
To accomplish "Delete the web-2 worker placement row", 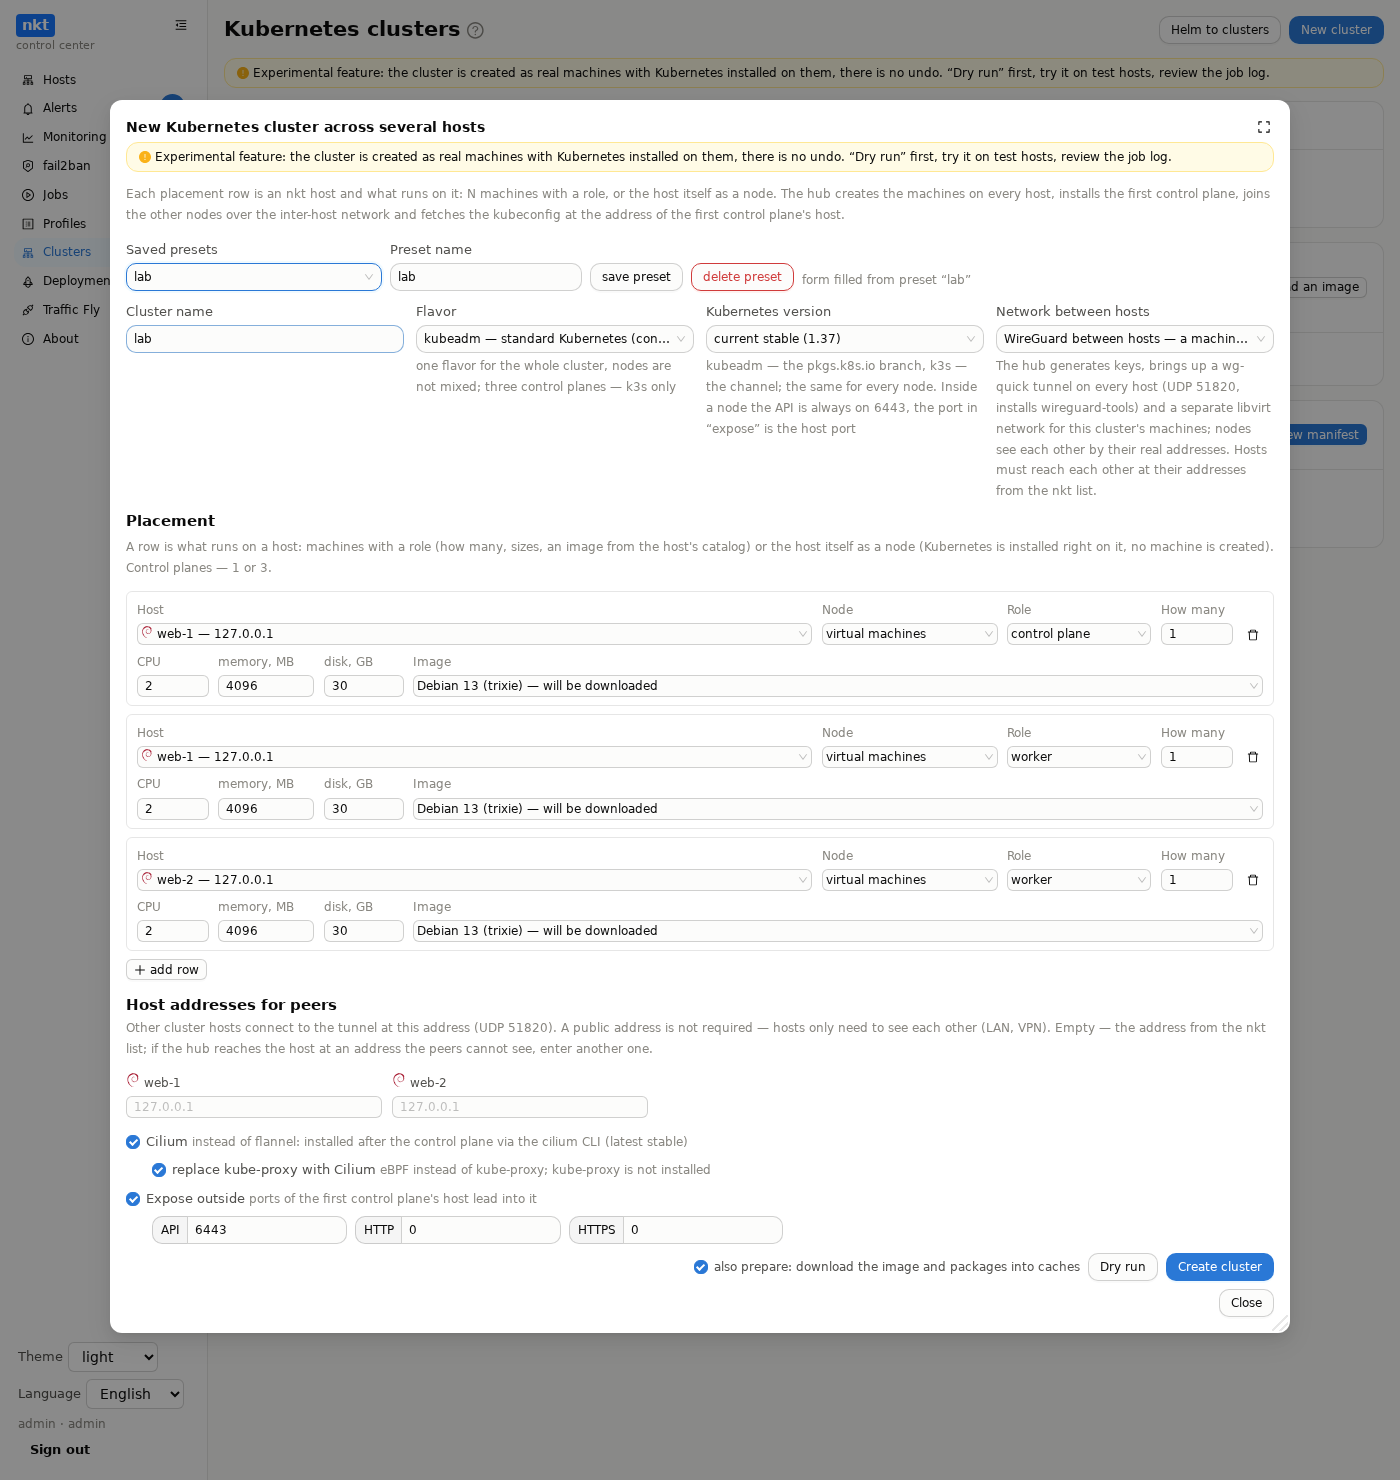I will pos(1253,881).
